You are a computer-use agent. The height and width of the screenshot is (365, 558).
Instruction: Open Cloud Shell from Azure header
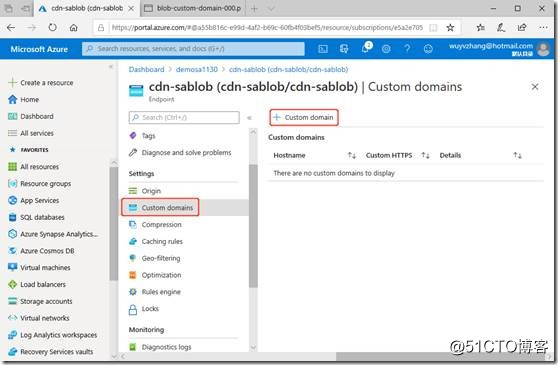pos(323,49)
